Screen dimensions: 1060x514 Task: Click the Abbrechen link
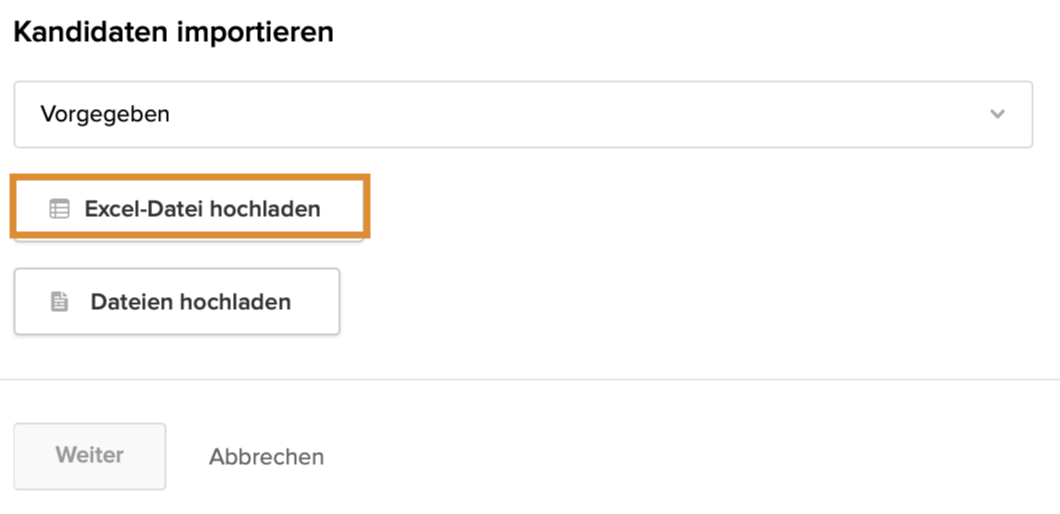click(266, 457)
